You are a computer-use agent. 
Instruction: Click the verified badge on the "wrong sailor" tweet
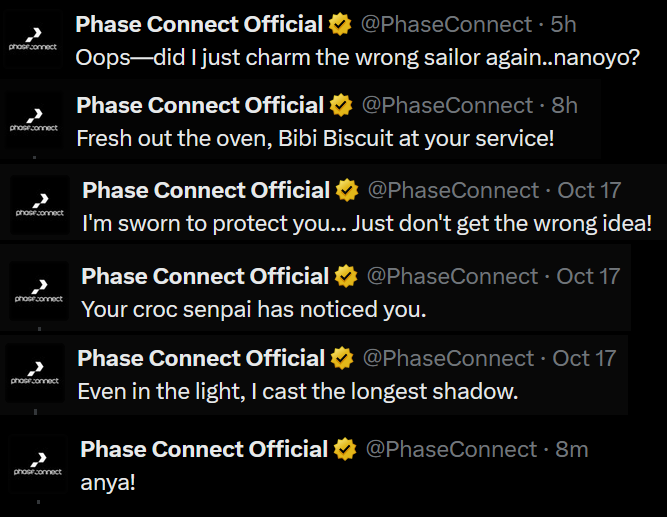[341, 24]
